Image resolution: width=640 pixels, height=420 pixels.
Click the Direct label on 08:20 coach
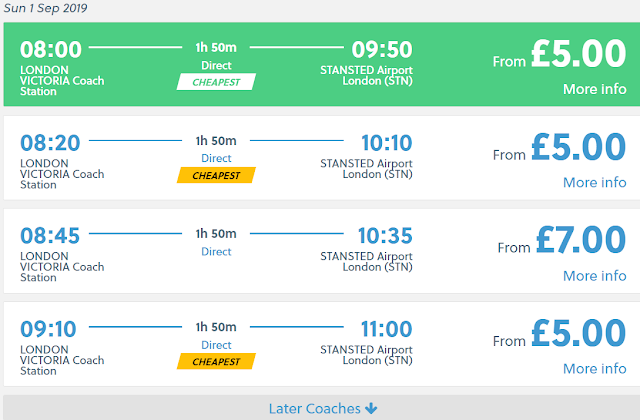(x=216, y=158)
